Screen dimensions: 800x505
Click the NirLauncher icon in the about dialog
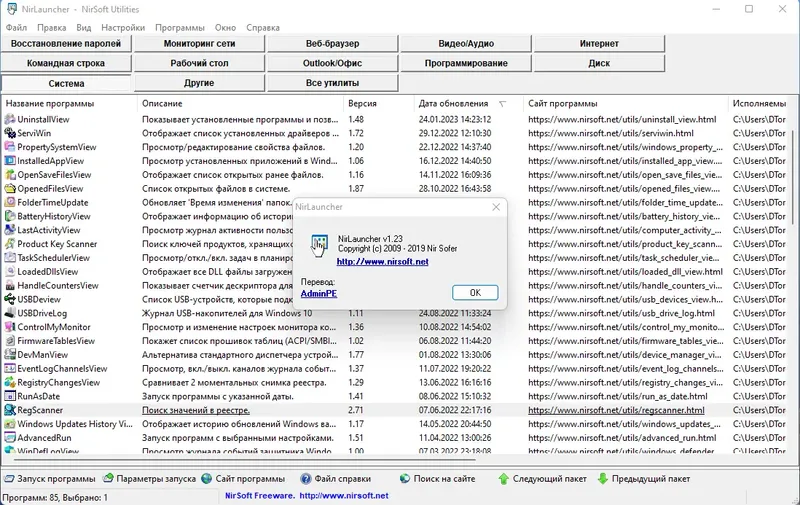319,246
